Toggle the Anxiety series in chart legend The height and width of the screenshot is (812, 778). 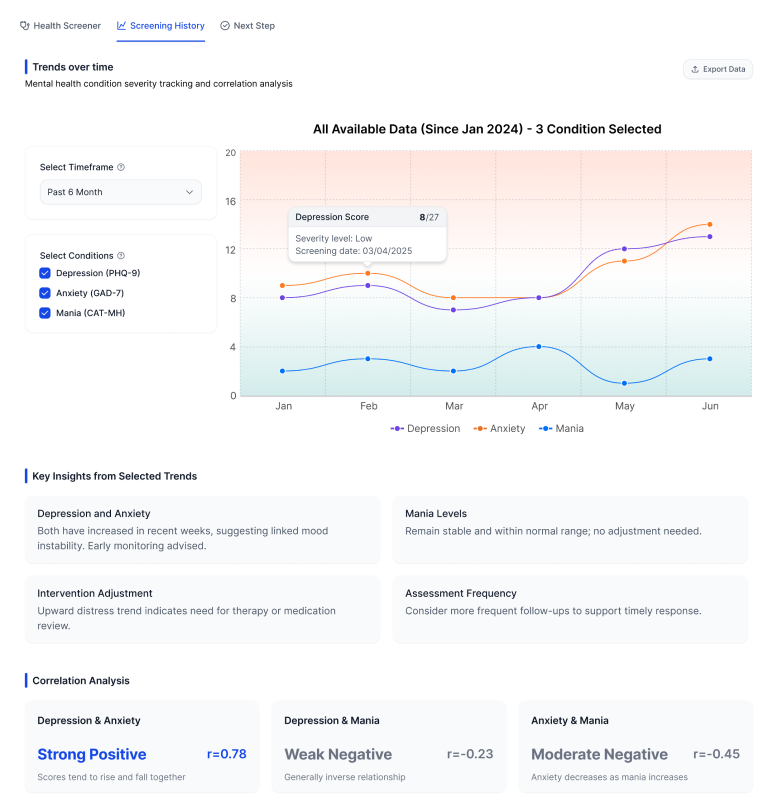click(x=499, y=428)
